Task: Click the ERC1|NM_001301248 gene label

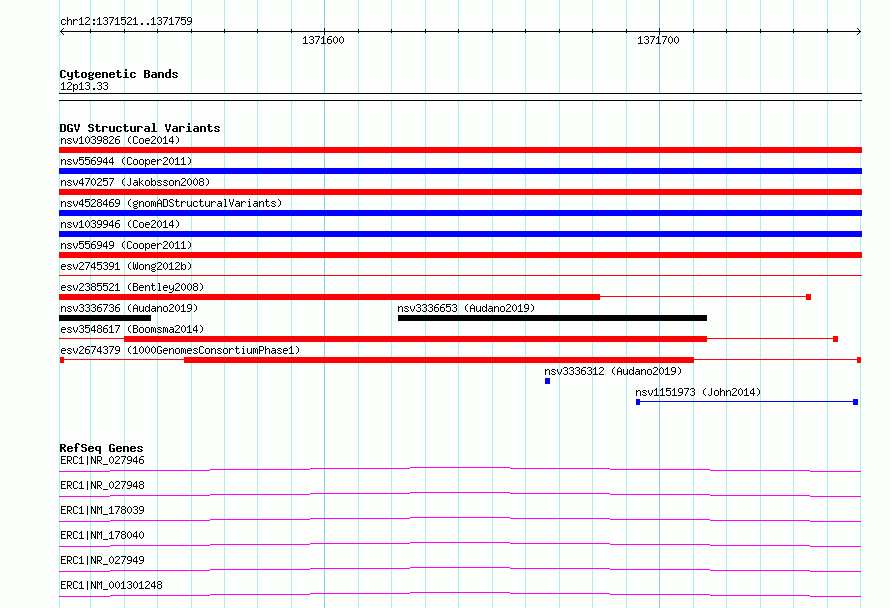Action: coord(111,585)
